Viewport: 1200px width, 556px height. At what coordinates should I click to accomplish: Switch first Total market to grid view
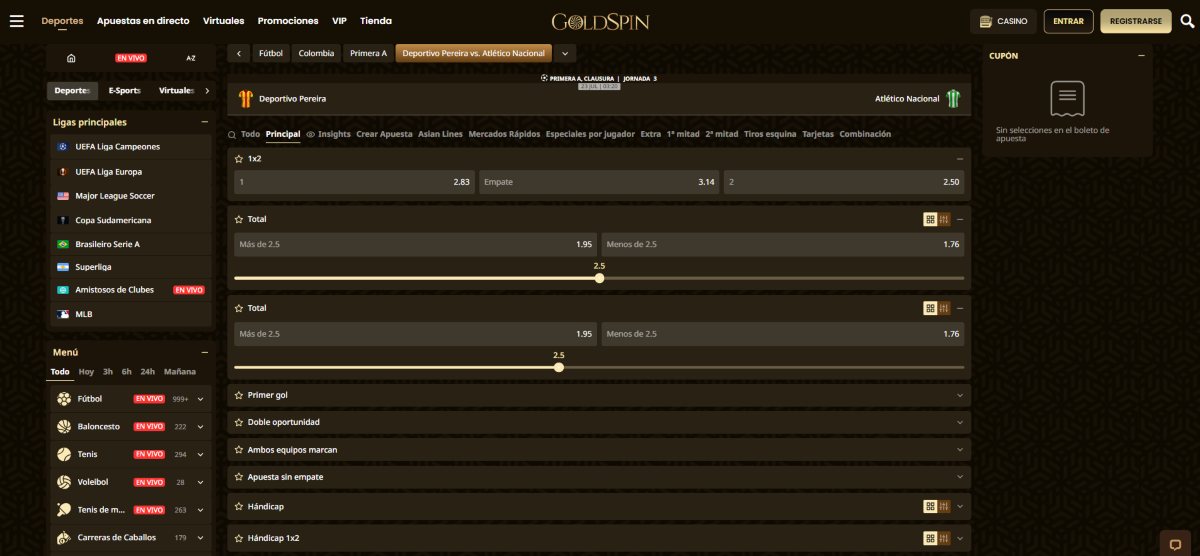pyautogui.click(x=930, y=219)
